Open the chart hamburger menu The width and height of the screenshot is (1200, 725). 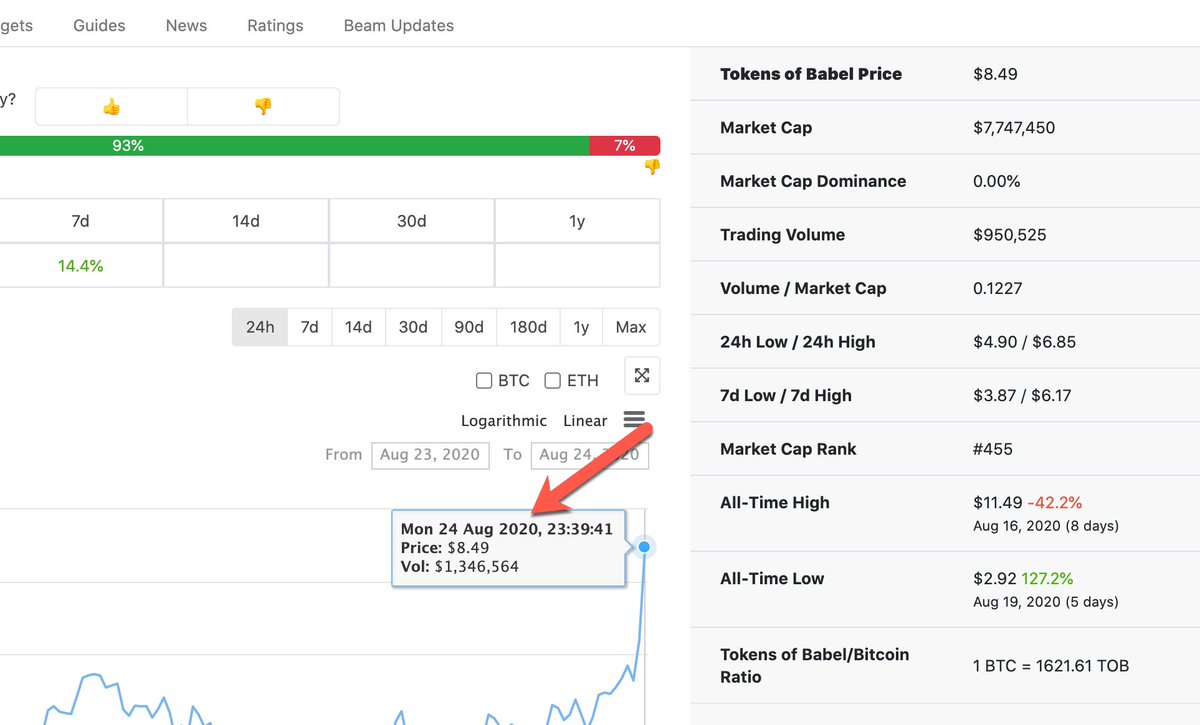pos(634,419)
